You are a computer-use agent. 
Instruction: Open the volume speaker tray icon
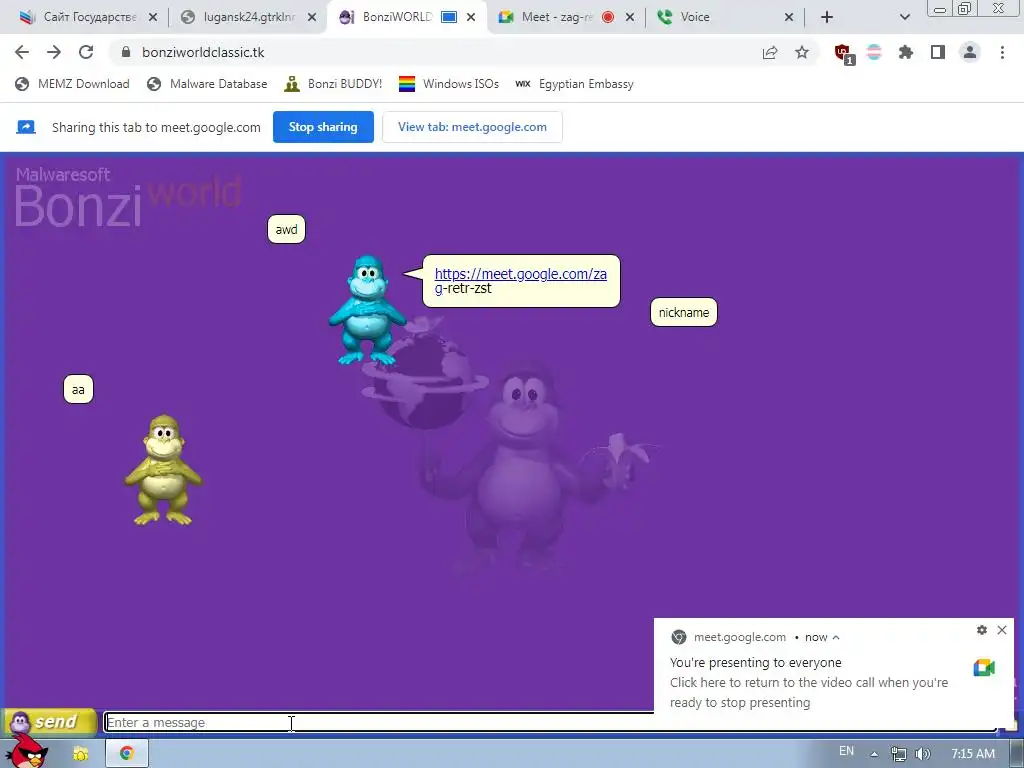[x=922, y=754]
